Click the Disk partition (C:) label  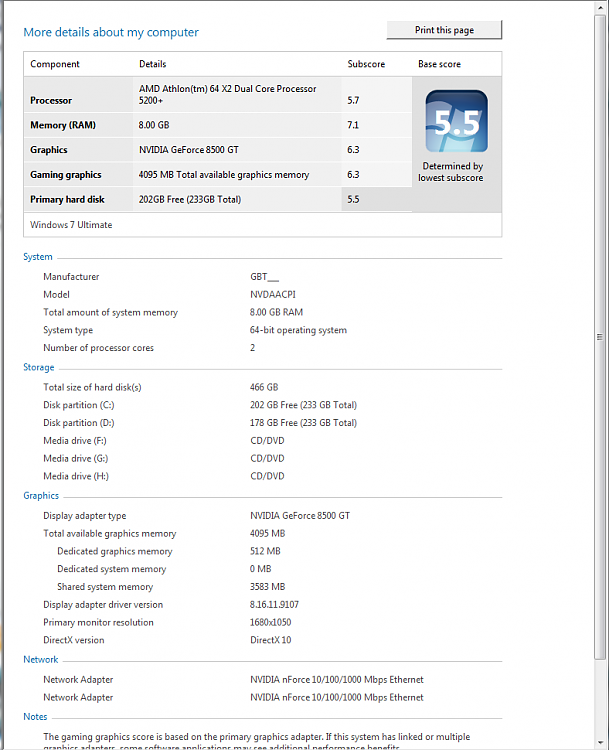click(78, 405)
